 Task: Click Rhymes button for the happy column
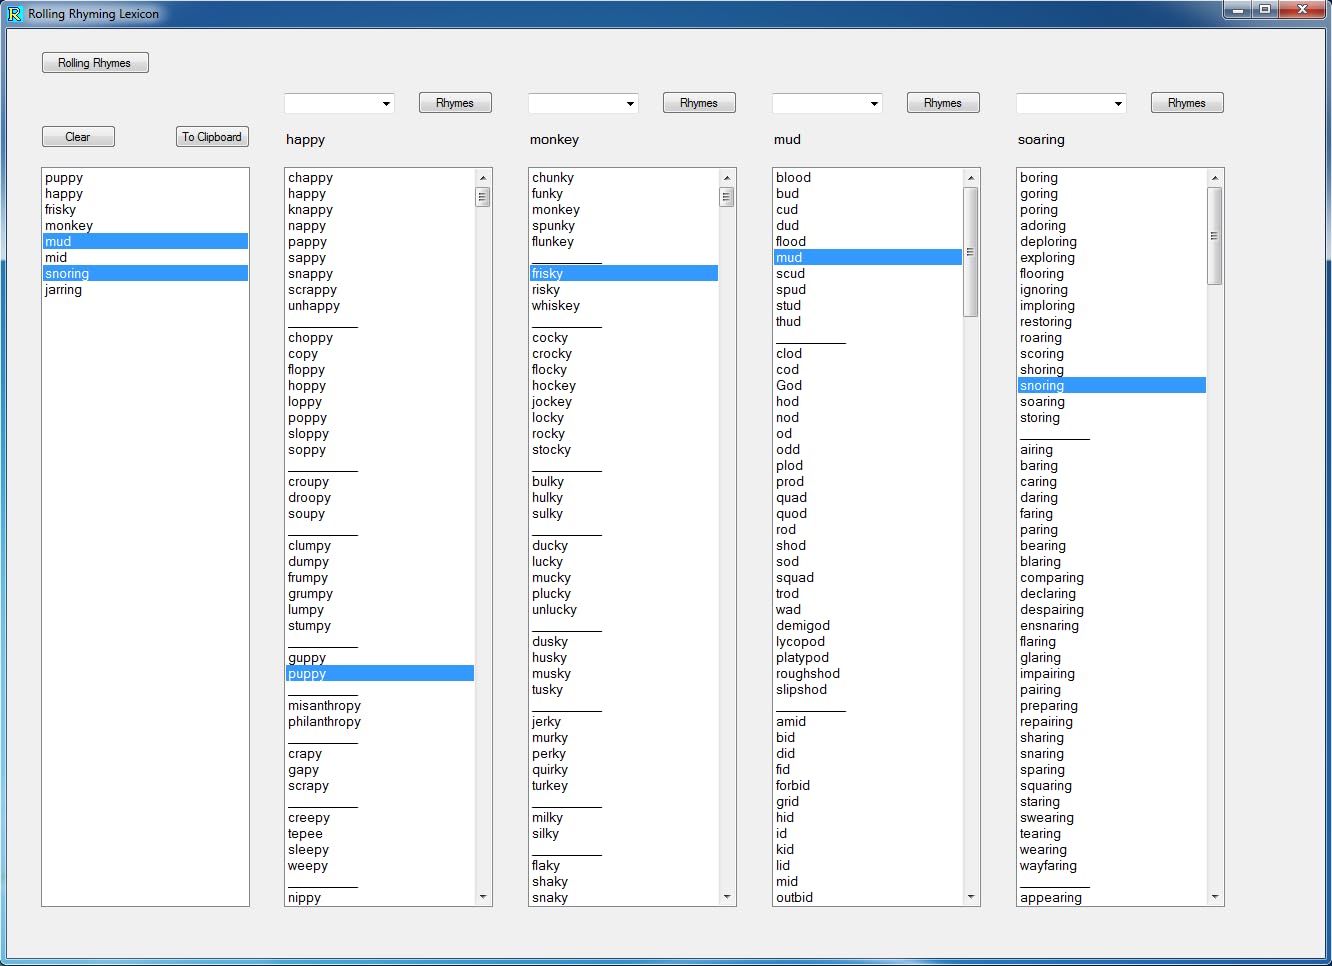(455, 103)
